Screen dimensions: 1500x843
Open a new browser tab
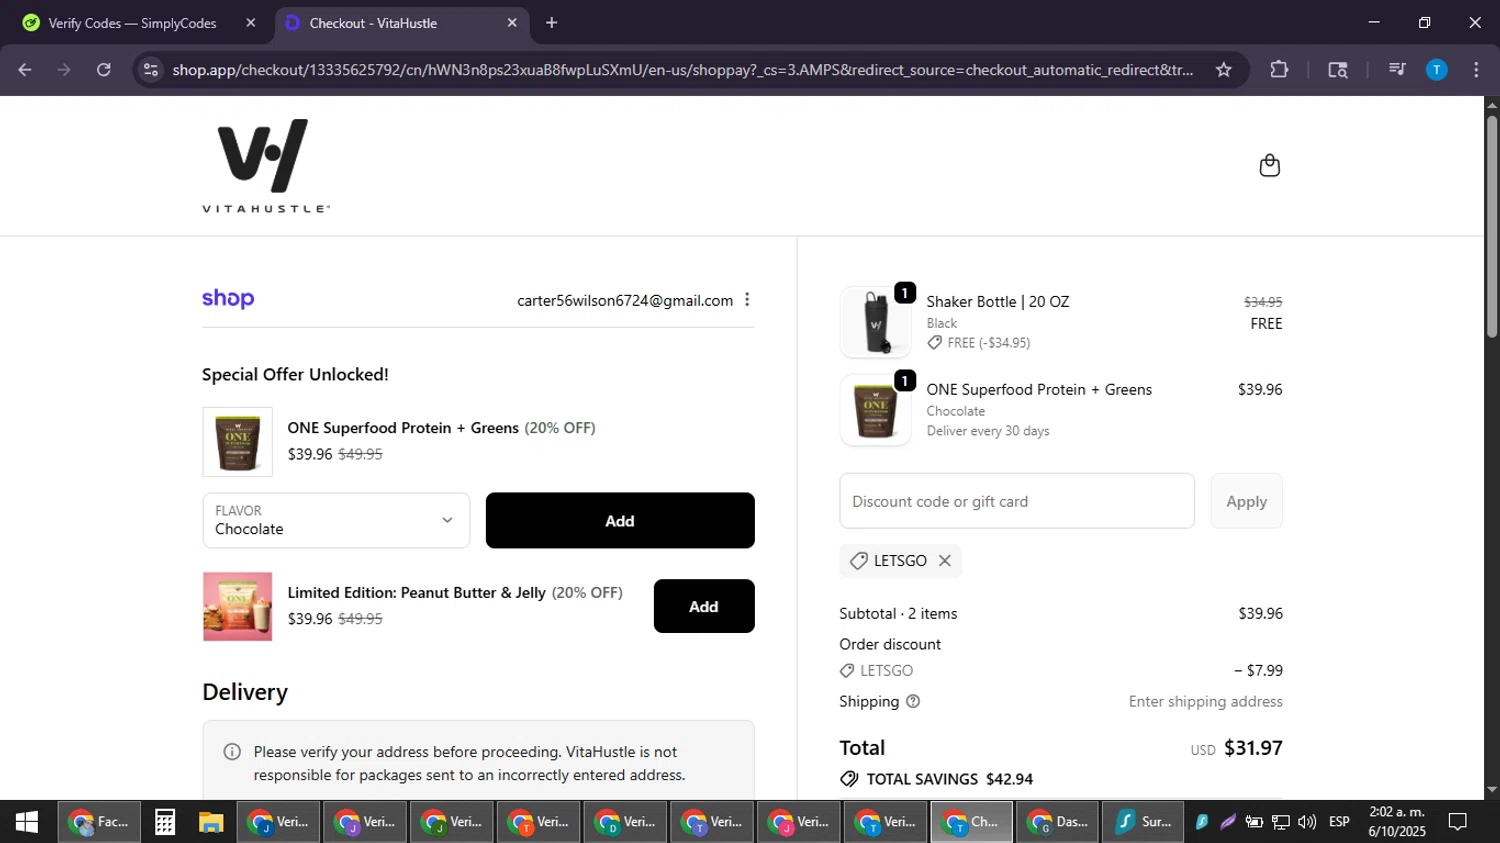click(x=551, y=23)
